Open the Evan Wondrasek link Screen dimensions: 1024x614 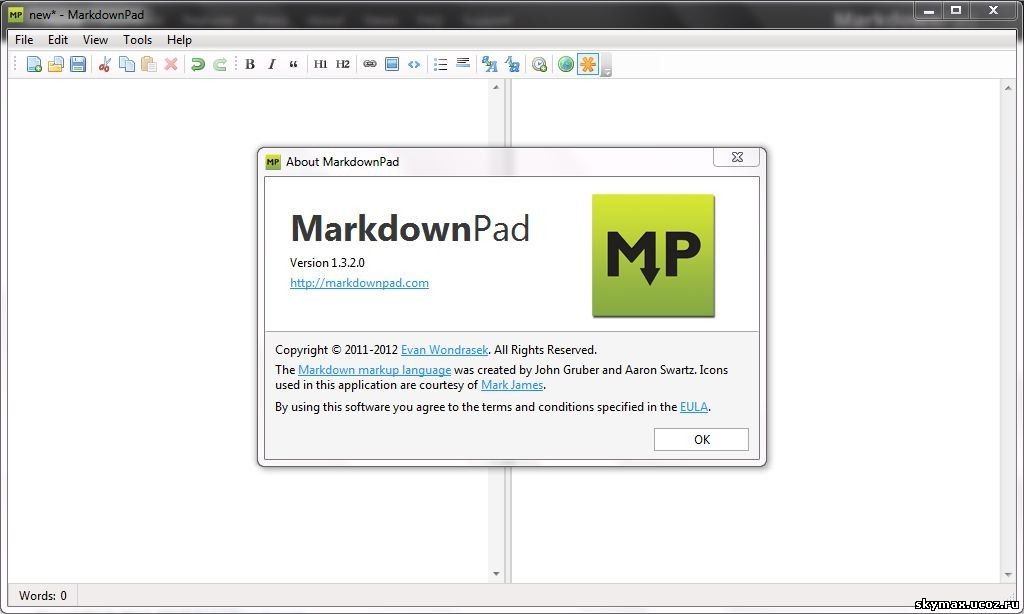click(444, 350)
